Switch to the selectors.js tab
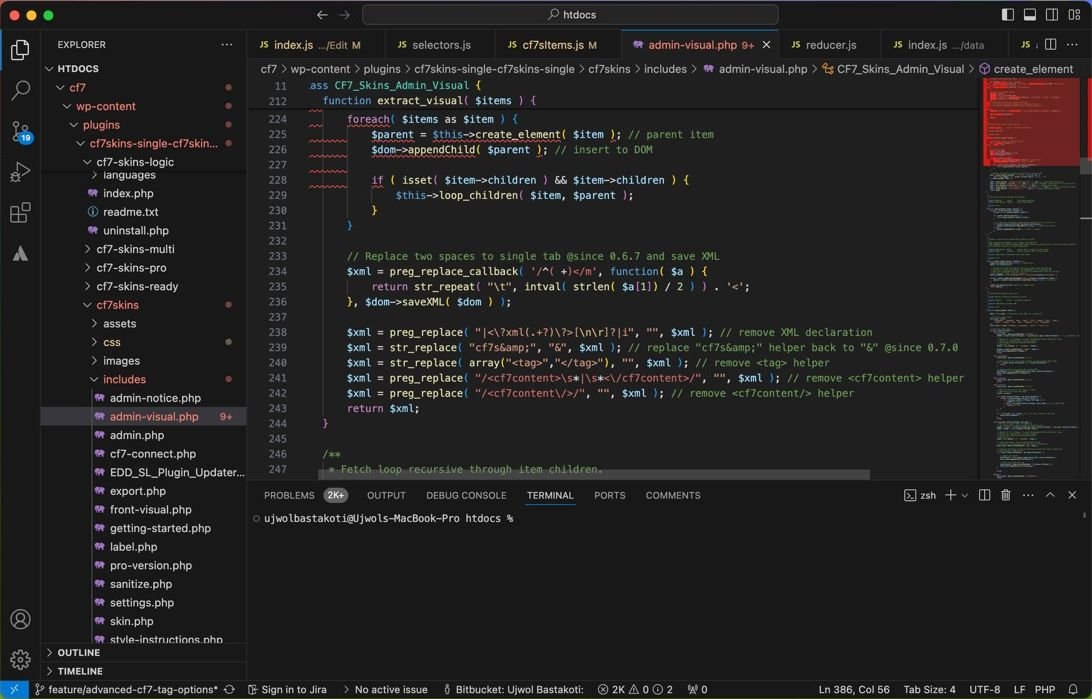 [440, 45]
